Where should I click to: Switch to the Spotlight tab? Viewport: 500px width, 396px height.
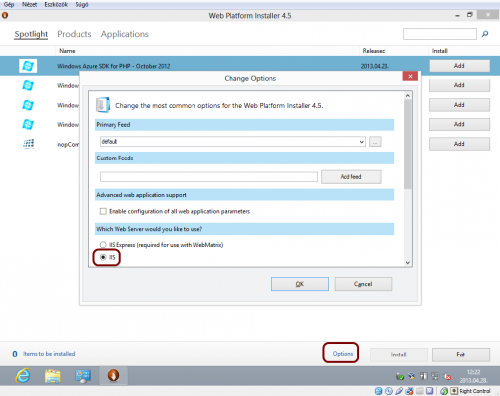tap(31, 34)
